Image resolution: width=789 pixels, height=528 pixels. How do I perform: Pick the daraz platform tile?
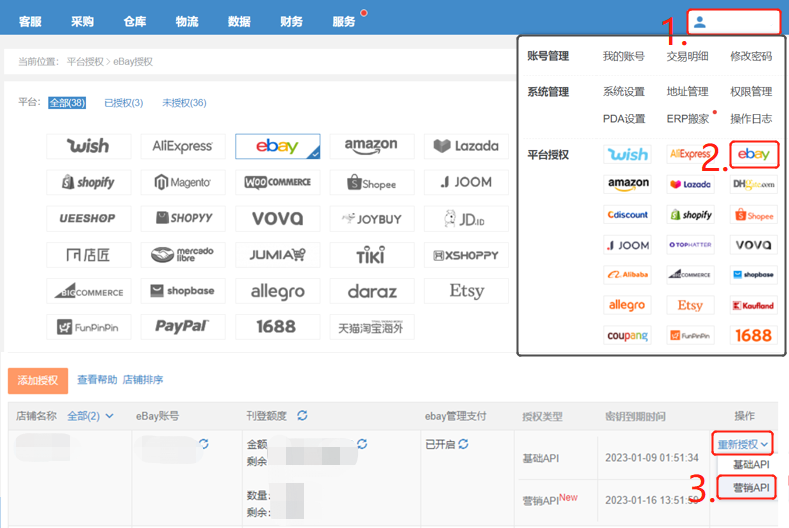[372, 291]
